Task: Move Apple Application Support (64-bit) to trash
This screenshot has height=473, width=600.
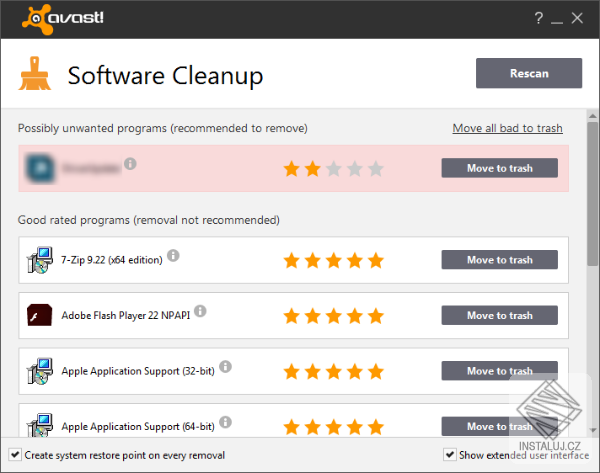Action: click(499, 426)
